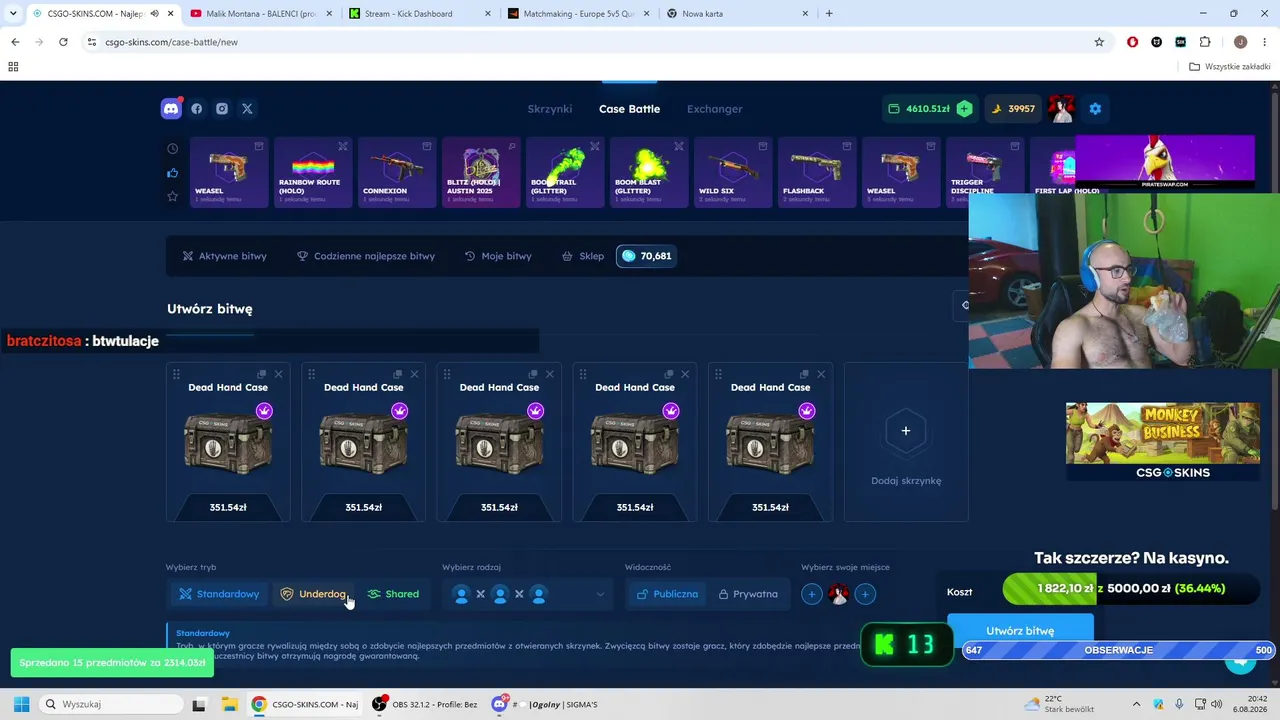The width and height of the screenshot is (1280, 720).
Task: Open the Connexion drop card
Action: (x=397, y=172)
